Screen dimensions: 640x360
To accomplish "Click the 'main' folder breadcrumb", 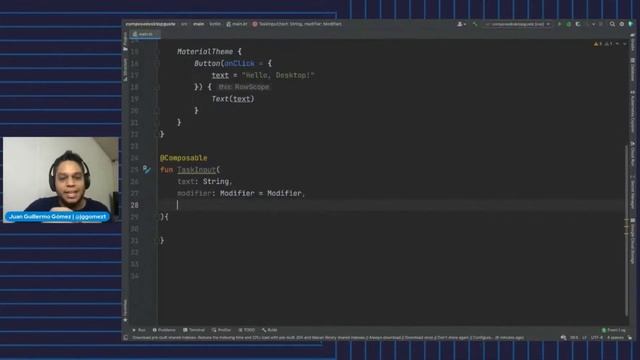I will (198, 24).
